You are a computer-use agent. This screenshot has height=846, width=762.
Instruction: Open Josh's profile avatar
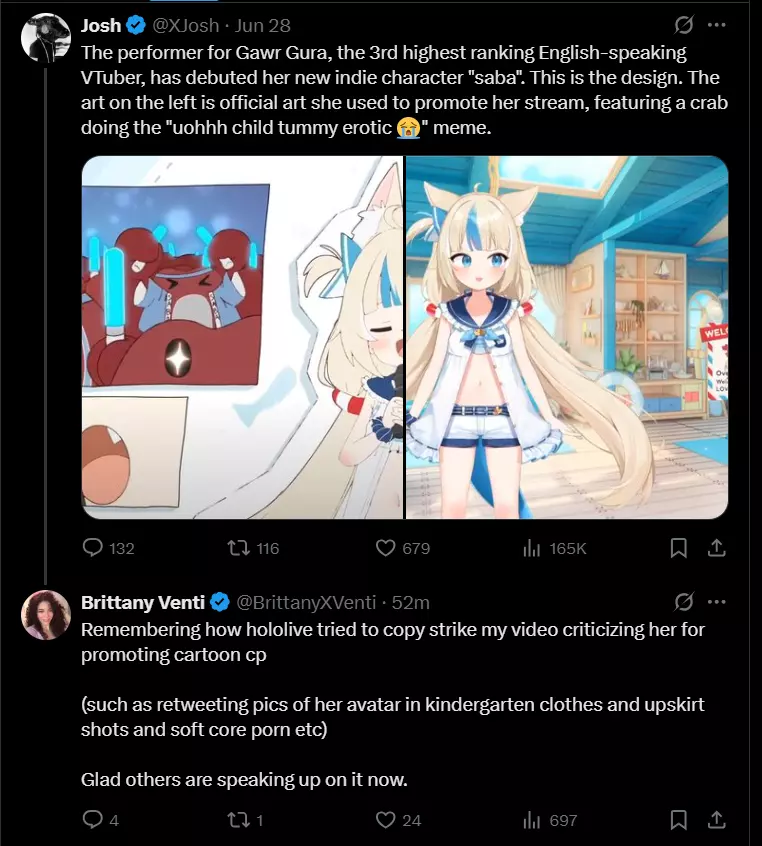pos(46,37)
